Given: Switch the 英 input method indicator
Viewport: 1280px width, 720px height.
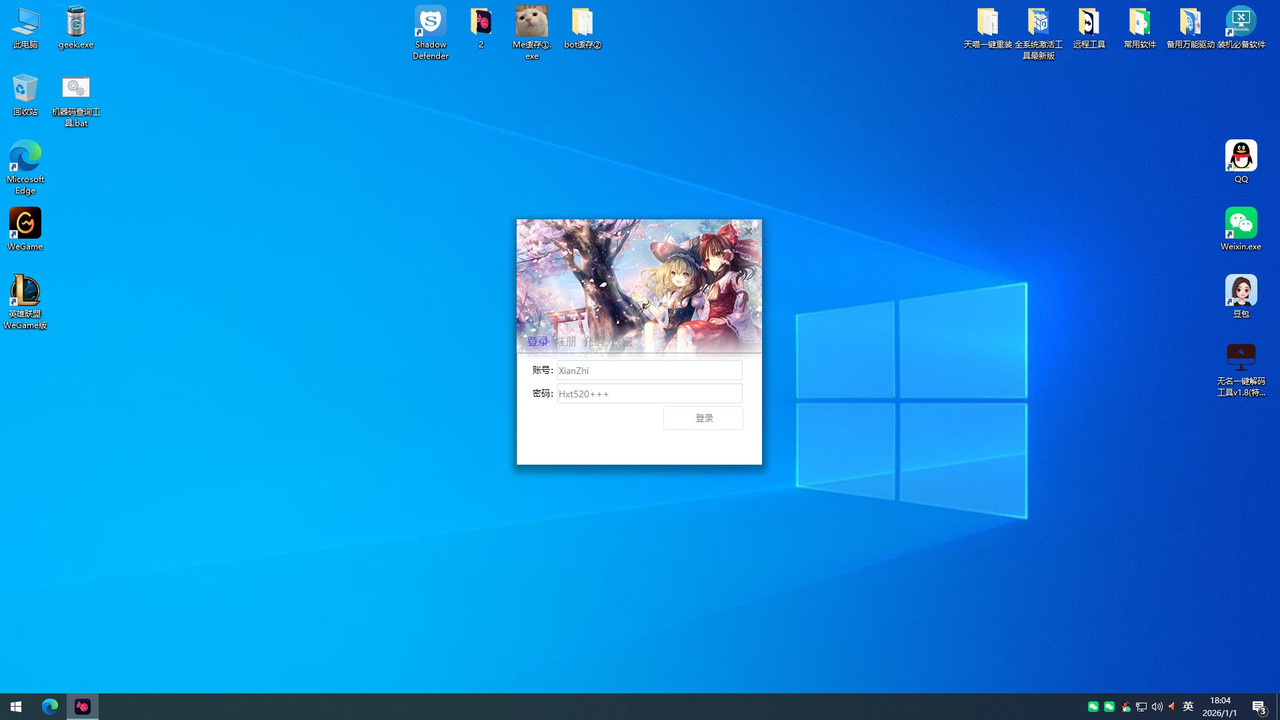Looking at the screenshot, I should tap(1188, 707).
